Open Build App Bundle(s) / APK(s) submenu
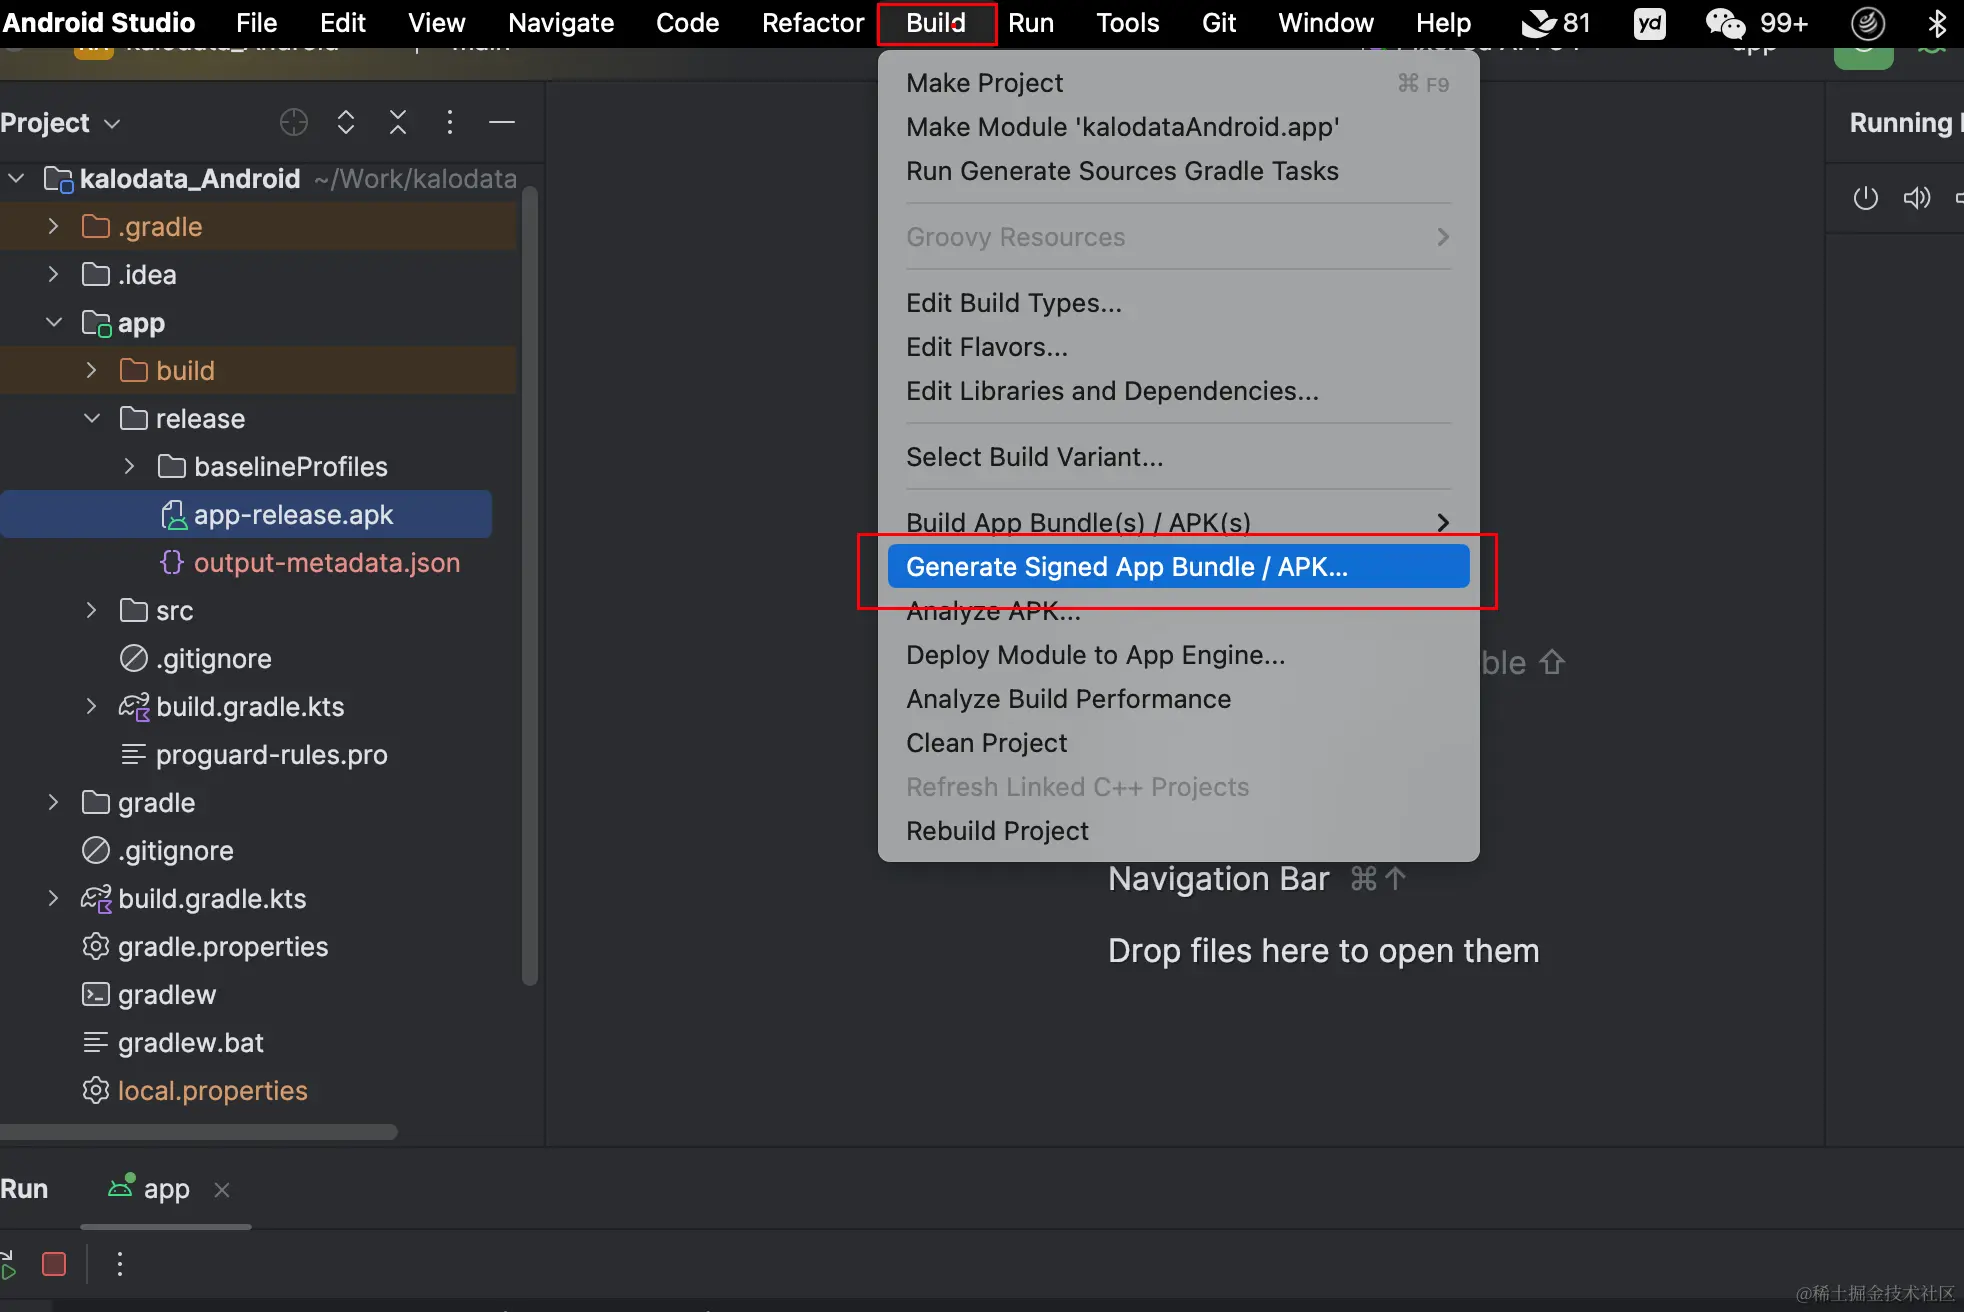 (1178, 522)
